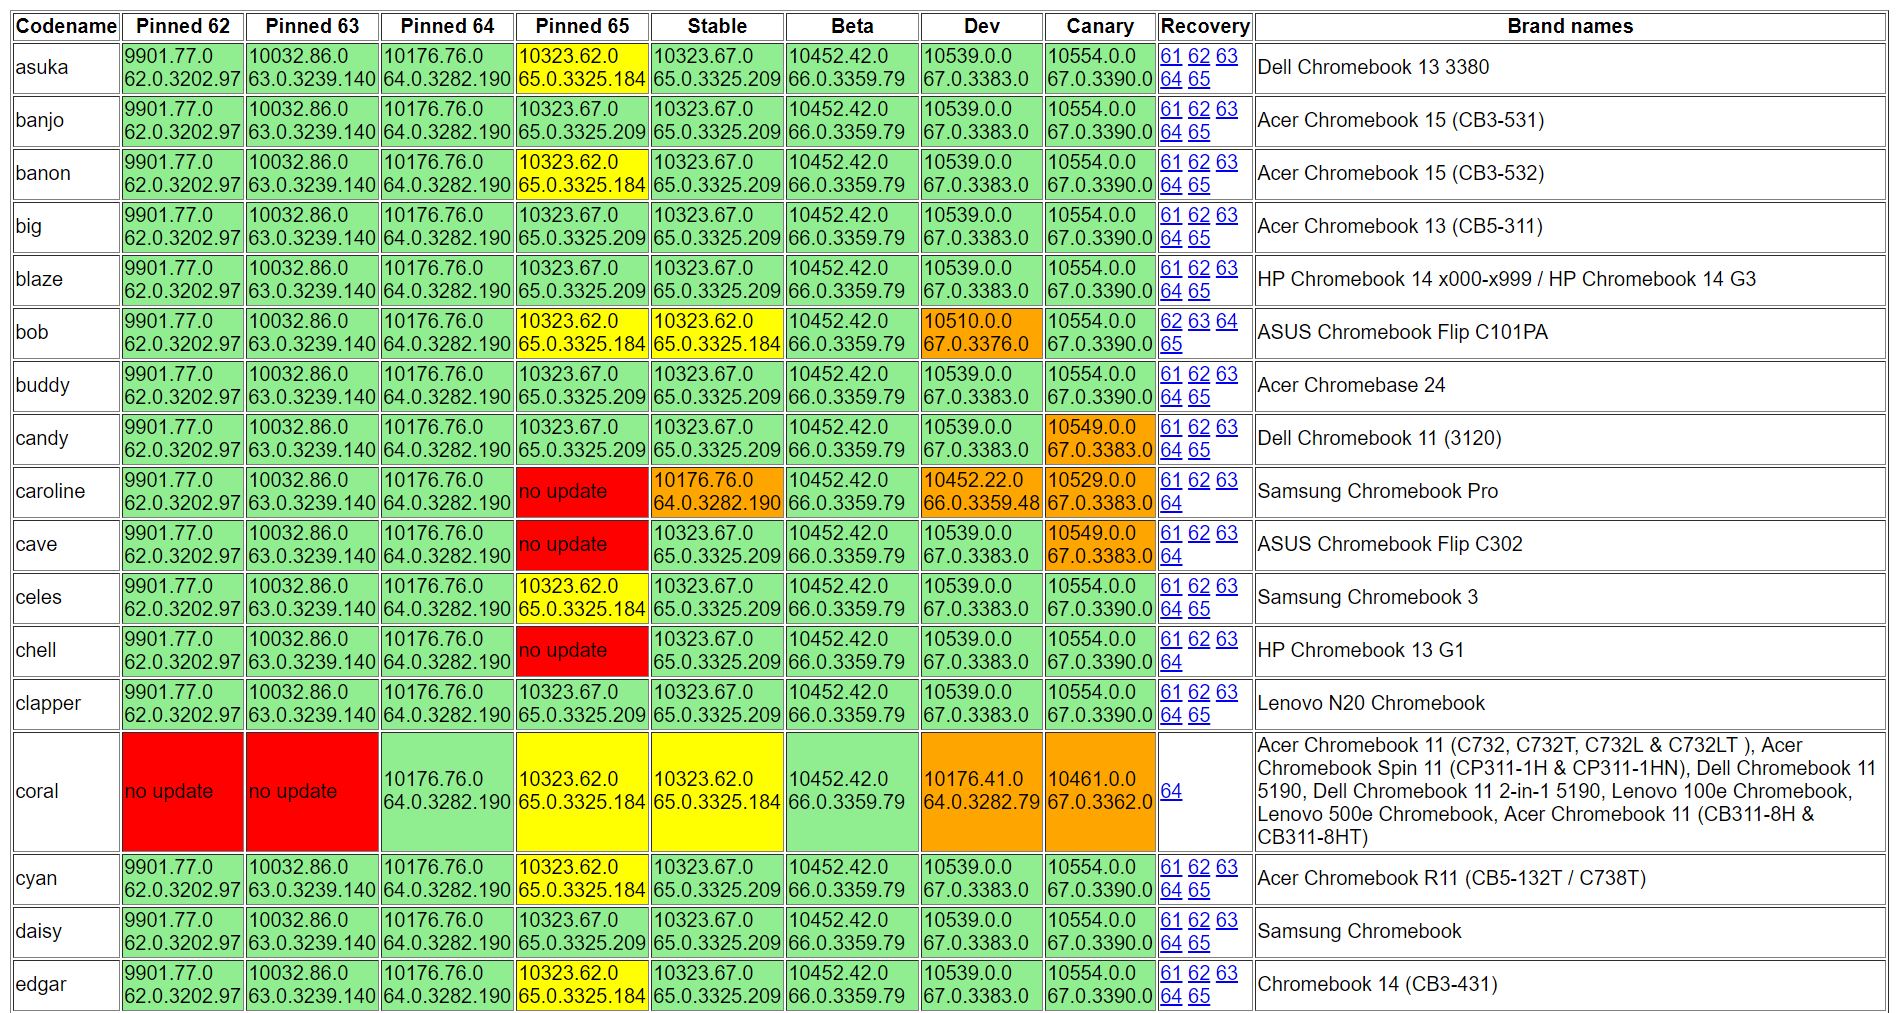
Task: Open recovery link 62 in bob row
Action: pyautogui.click(x=1170, y=322)
